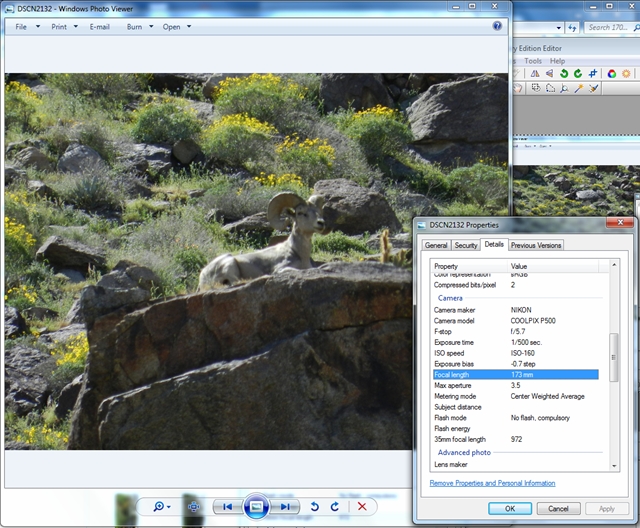This screenshot has height=528, width=640.
Task: Click E-mail in the toolbar
Action: tap(100, 27)
